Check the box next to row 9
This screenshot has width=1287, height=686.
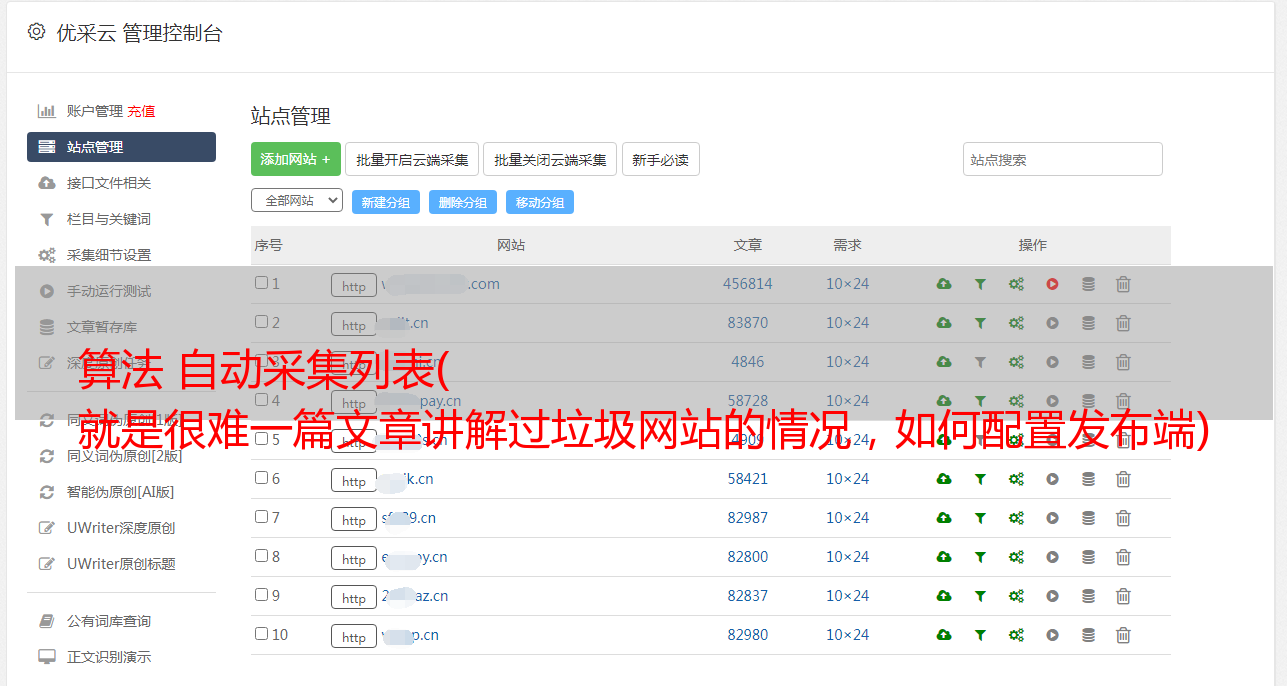tap(262, 595)
